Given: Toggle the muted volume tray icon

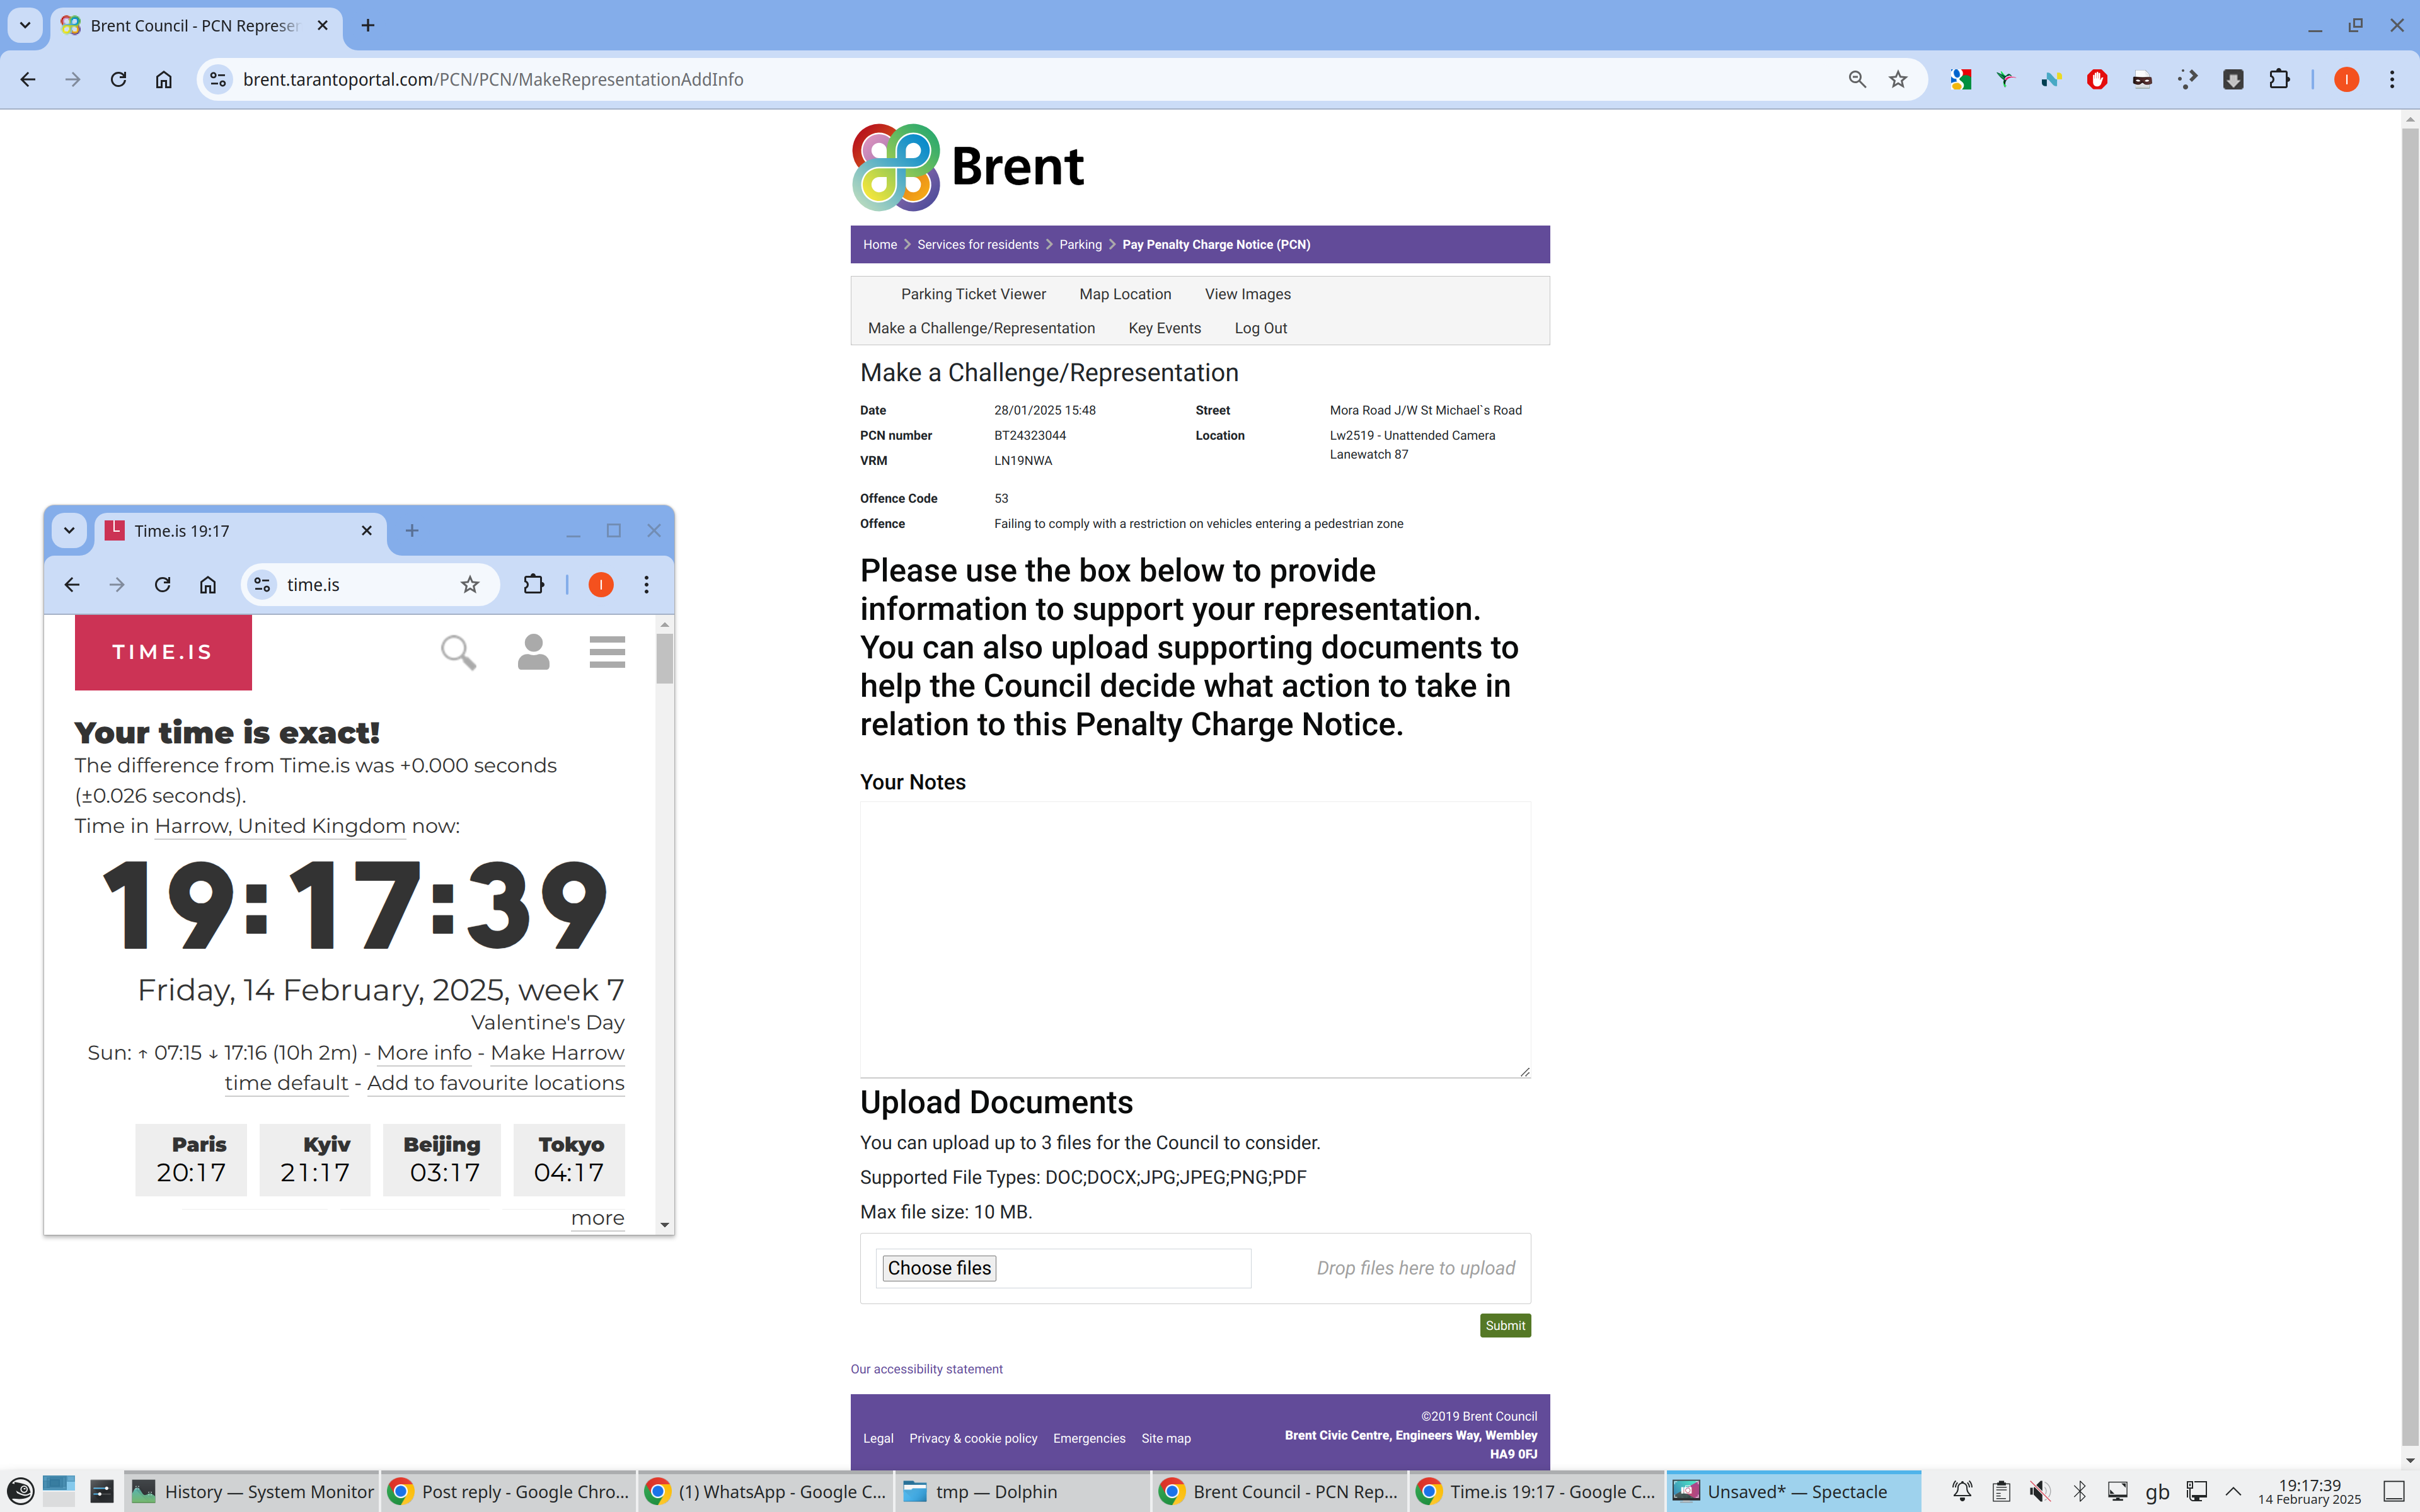Looking at the screenshot, I should [2040, 1491].
